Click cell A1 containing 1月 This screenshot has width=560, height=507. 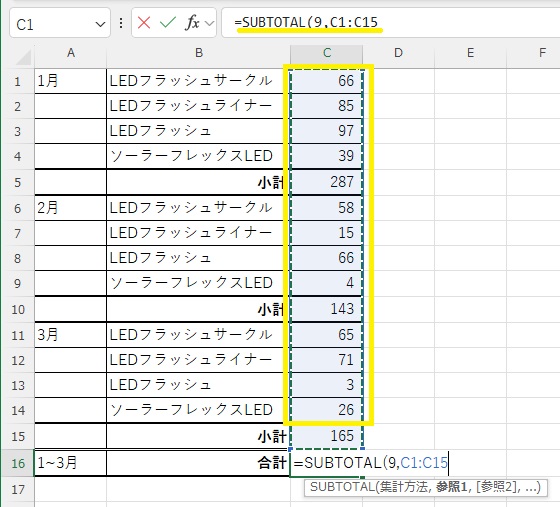(70, 81)
